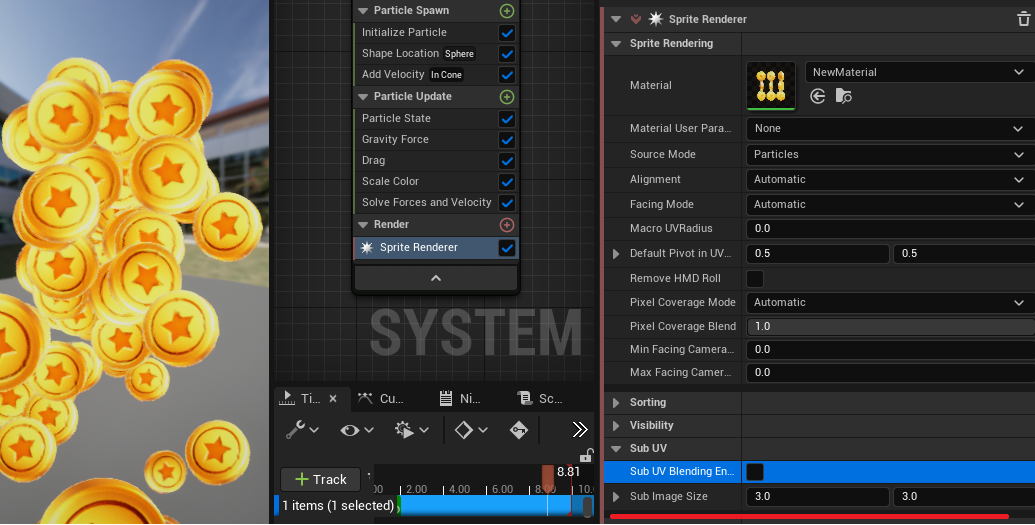The image size is (1035, 525).
Task: Delete the Sprite Renderer with trash icon
Action: coord(1024,20)
